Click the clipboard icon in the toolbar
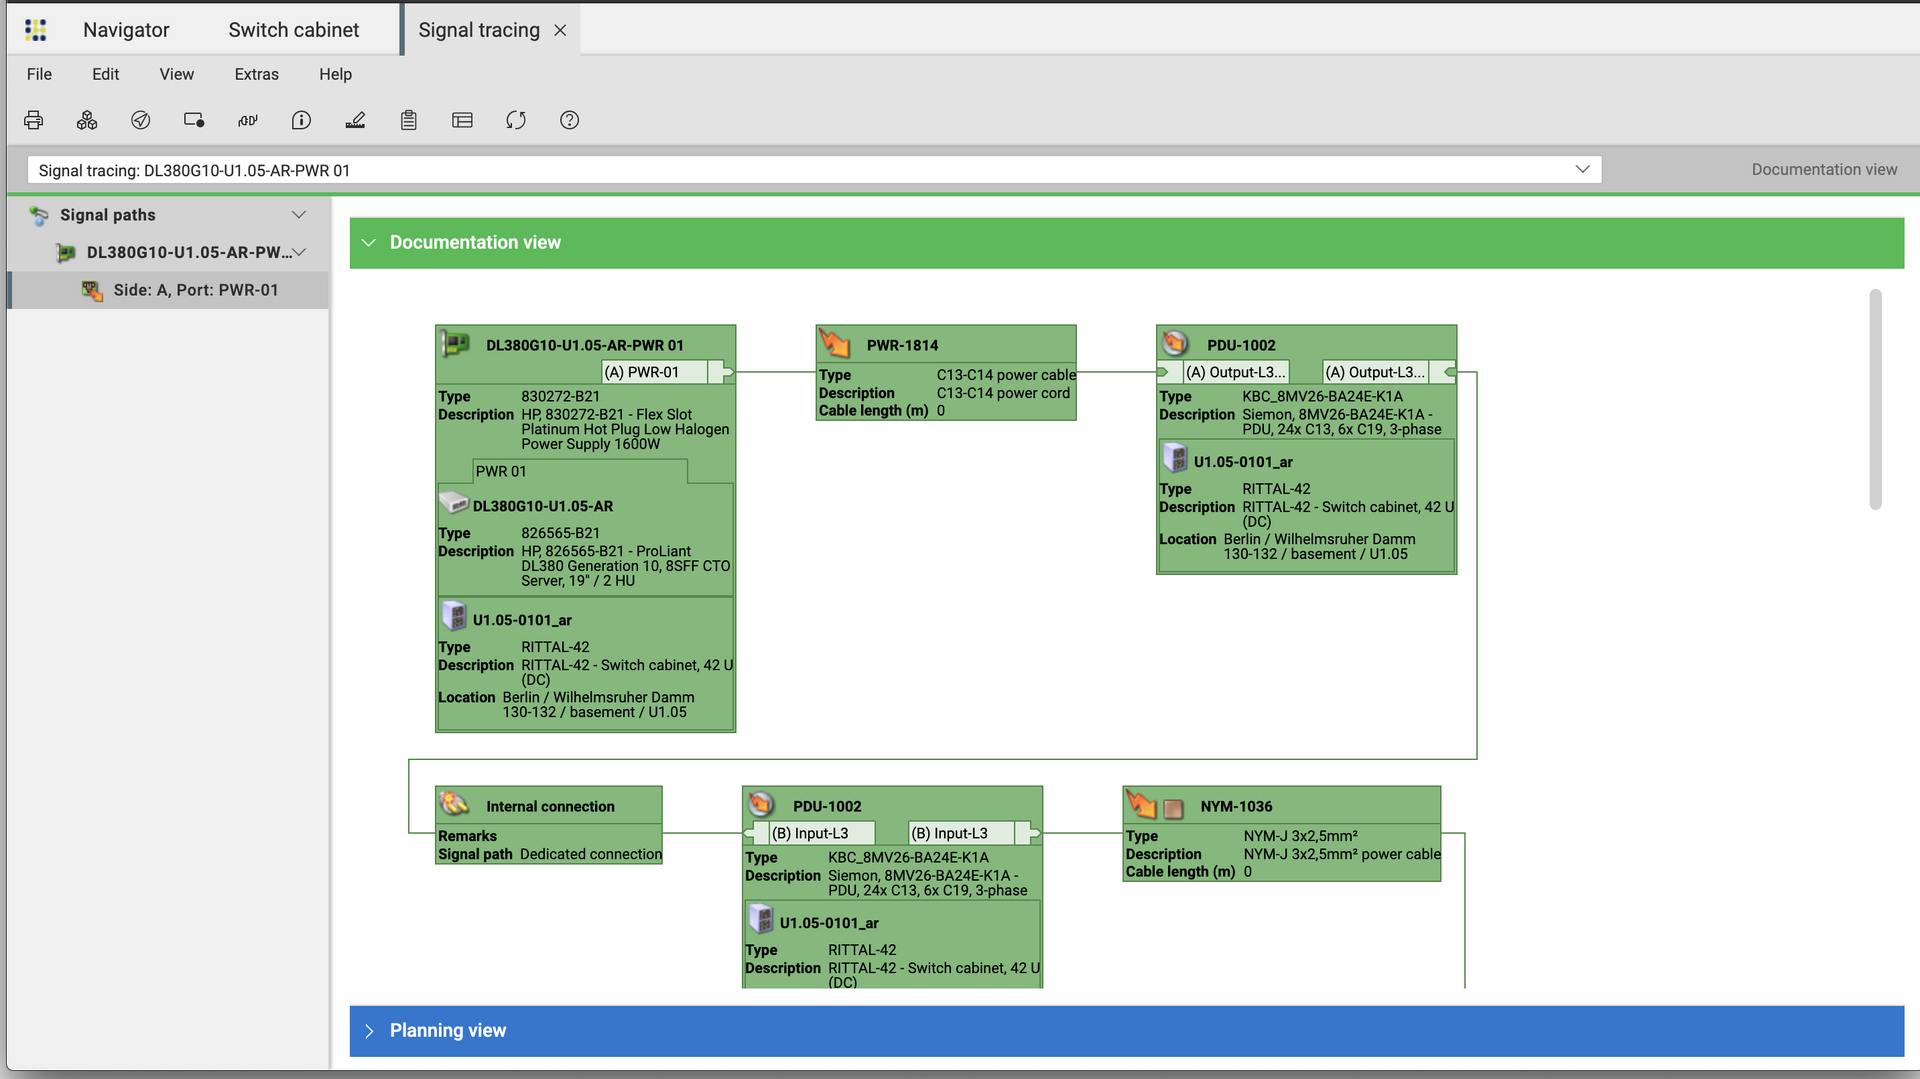Image resolution: width=1920 pixels, height=1079 pixels. 408,120
